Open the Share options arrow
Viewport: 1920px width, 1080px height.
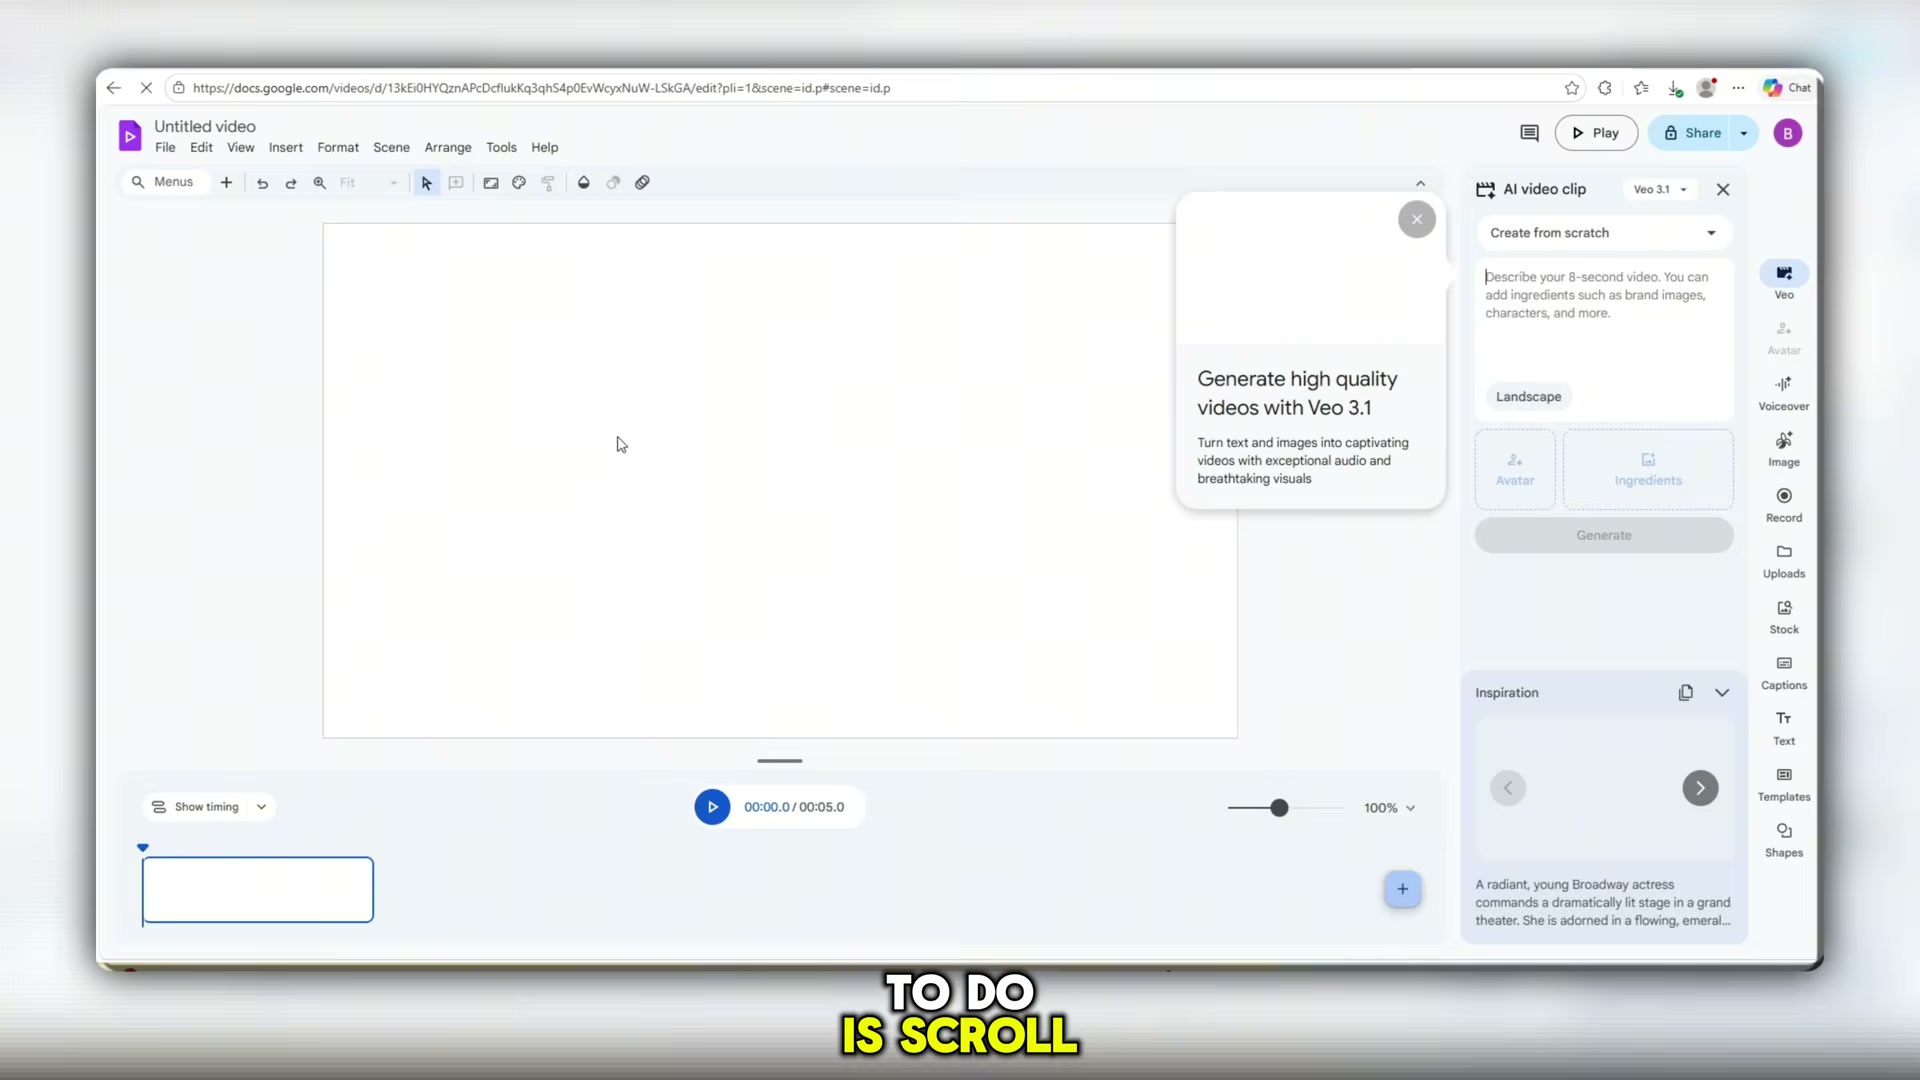point(1744,133)
